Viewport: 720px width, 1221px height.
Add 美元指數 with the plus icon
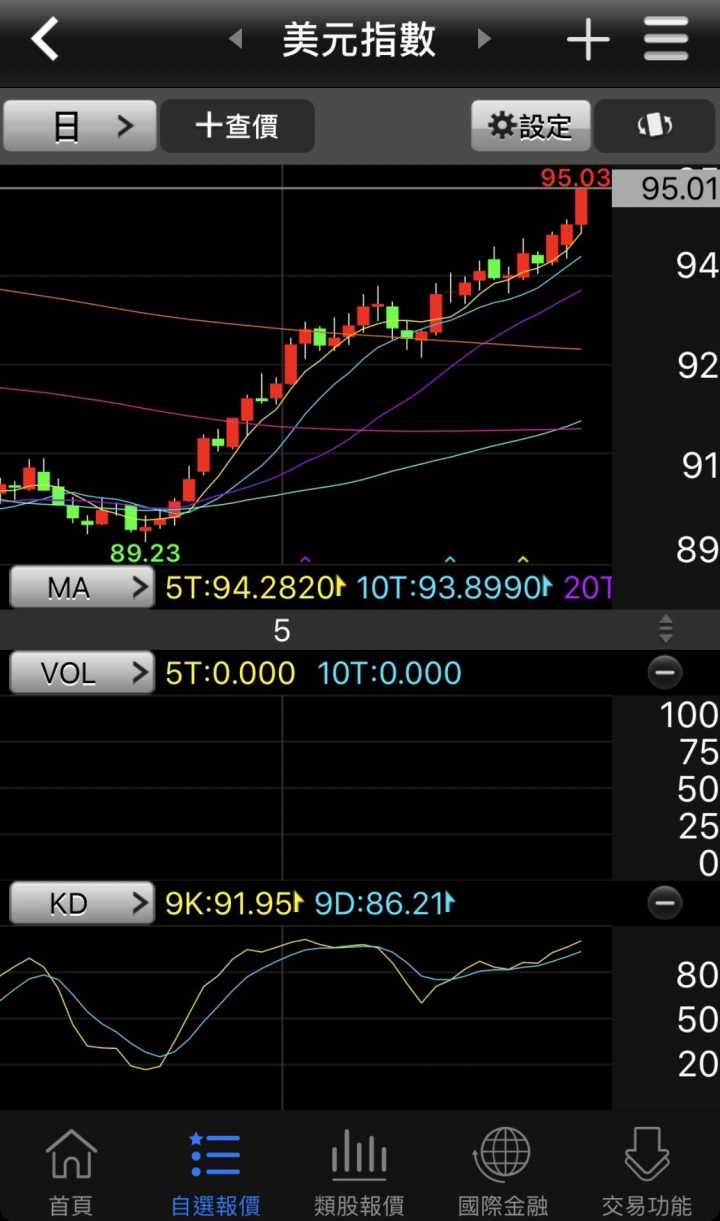[x=588, y=40]
